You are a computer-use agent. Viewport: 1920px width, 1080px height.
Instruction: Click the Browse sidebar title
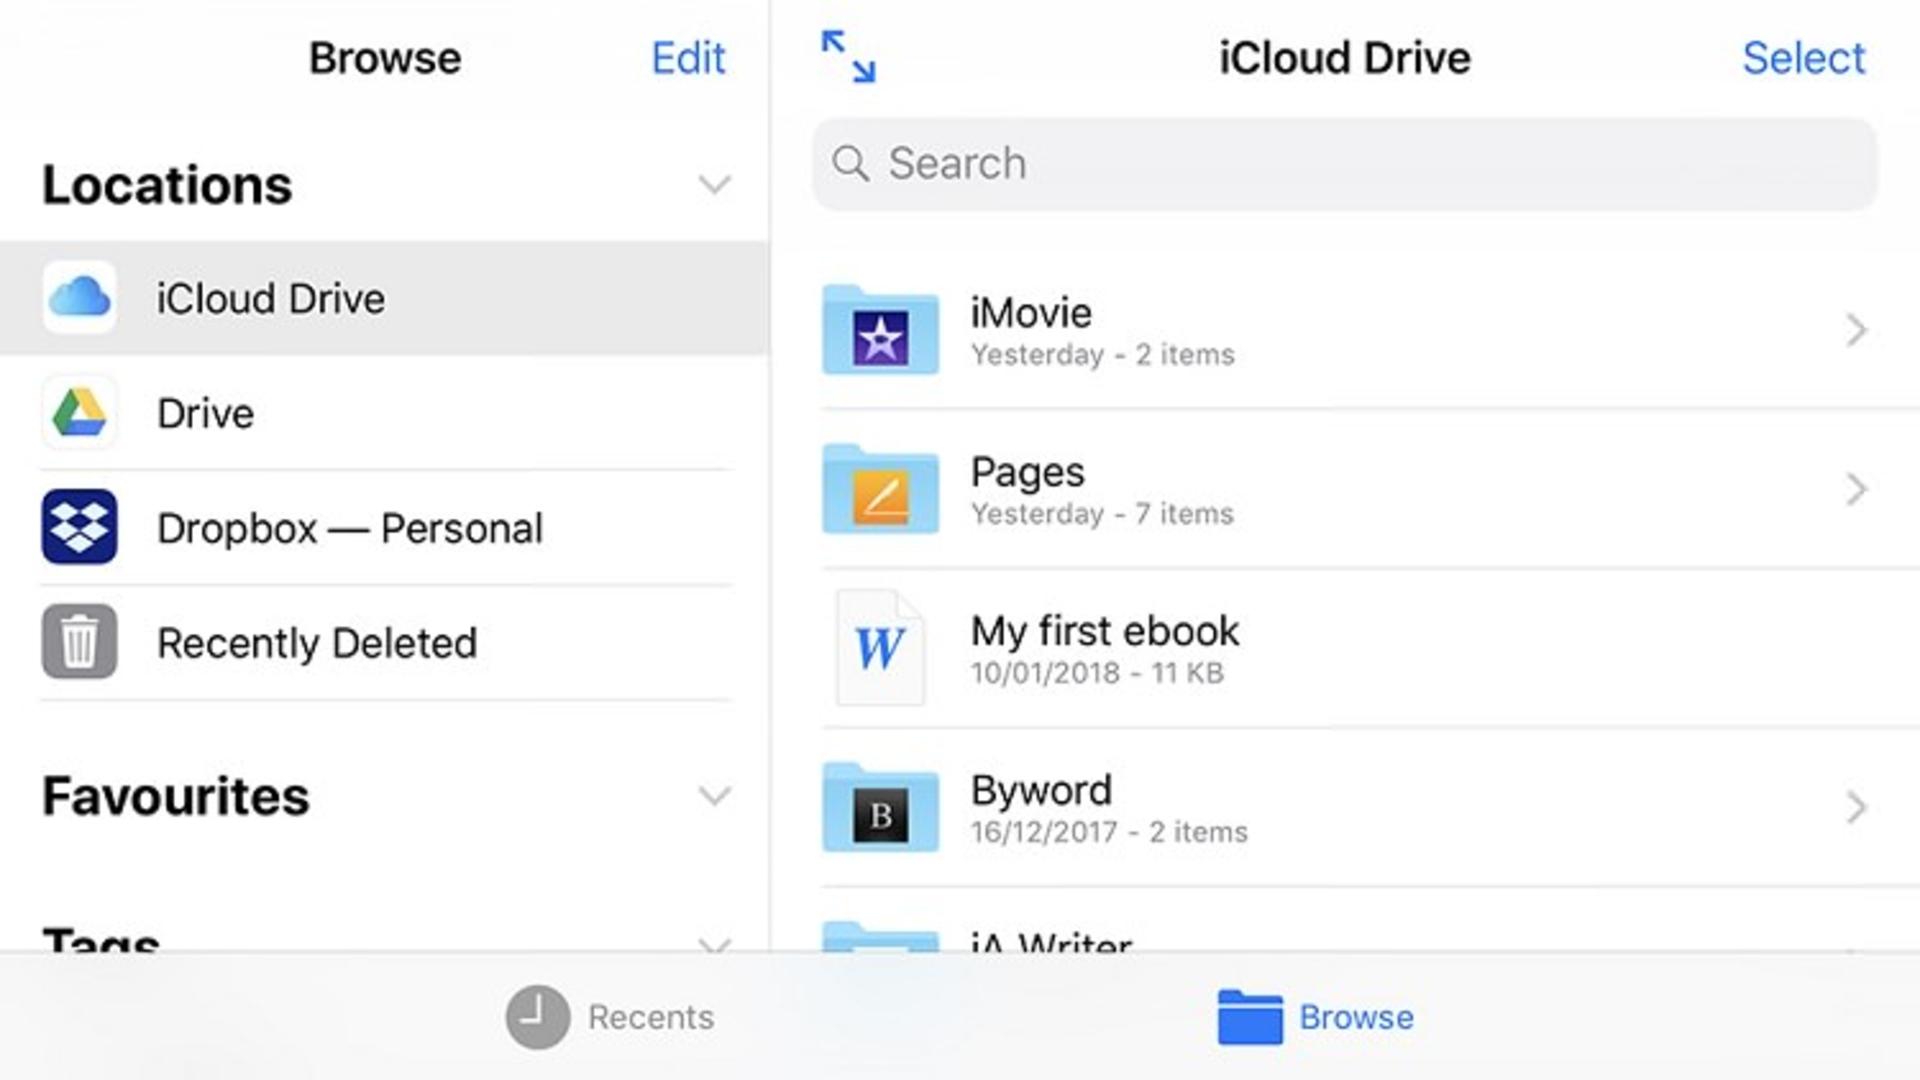coord(385,58)
